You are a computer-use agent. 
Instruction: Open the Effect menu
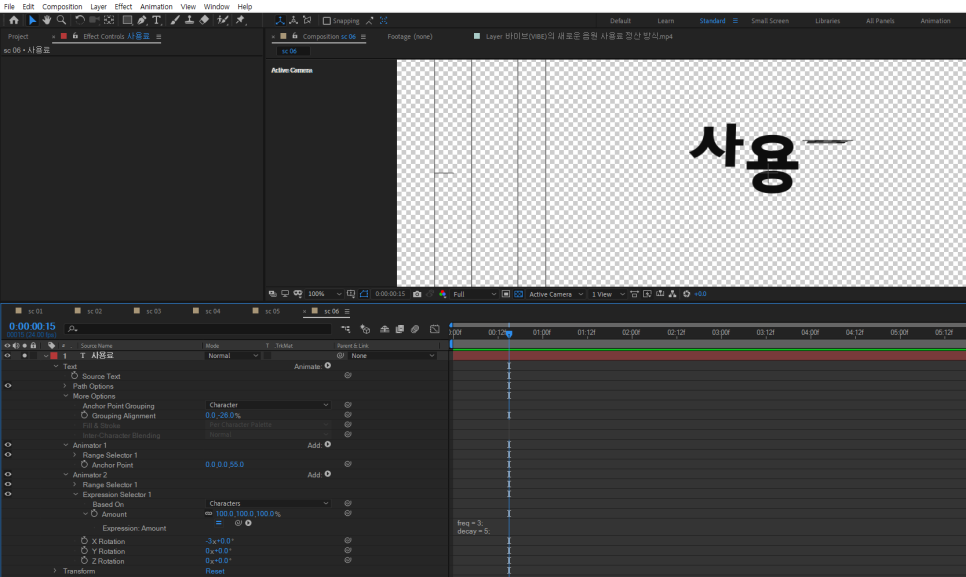(x=123, y=7)
